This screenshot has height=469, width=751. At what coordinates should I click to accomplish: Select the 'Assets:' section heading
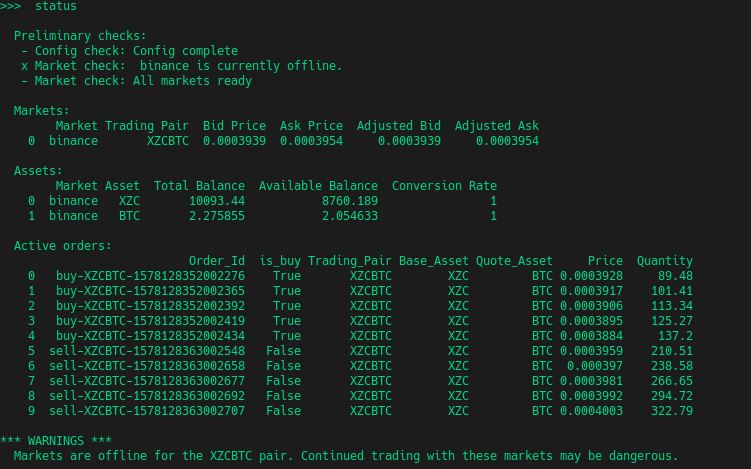click(38, 171)
